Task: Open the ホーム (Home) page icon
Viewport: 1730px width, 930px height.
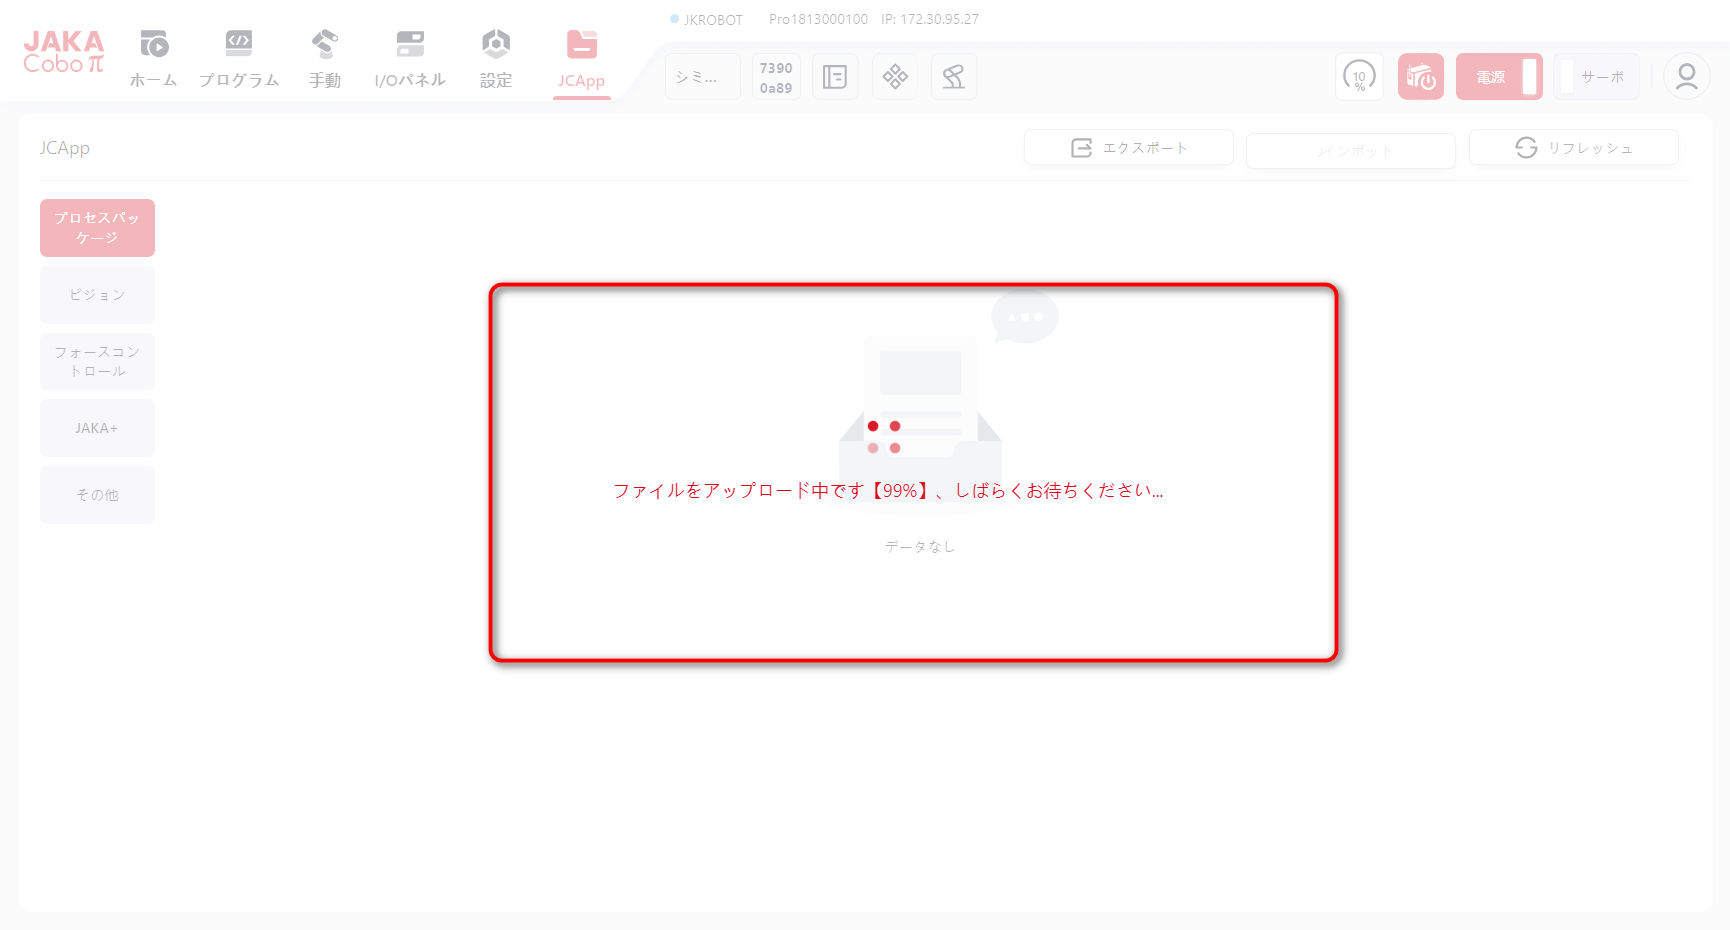Action: (x=153, y=45)
